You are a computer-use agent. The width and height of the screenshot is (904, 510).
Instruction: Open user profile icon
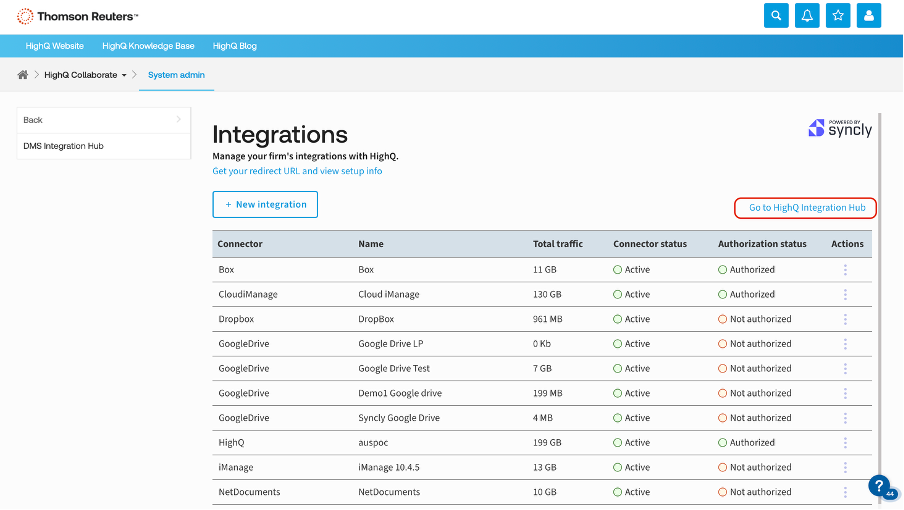[869, 16]
